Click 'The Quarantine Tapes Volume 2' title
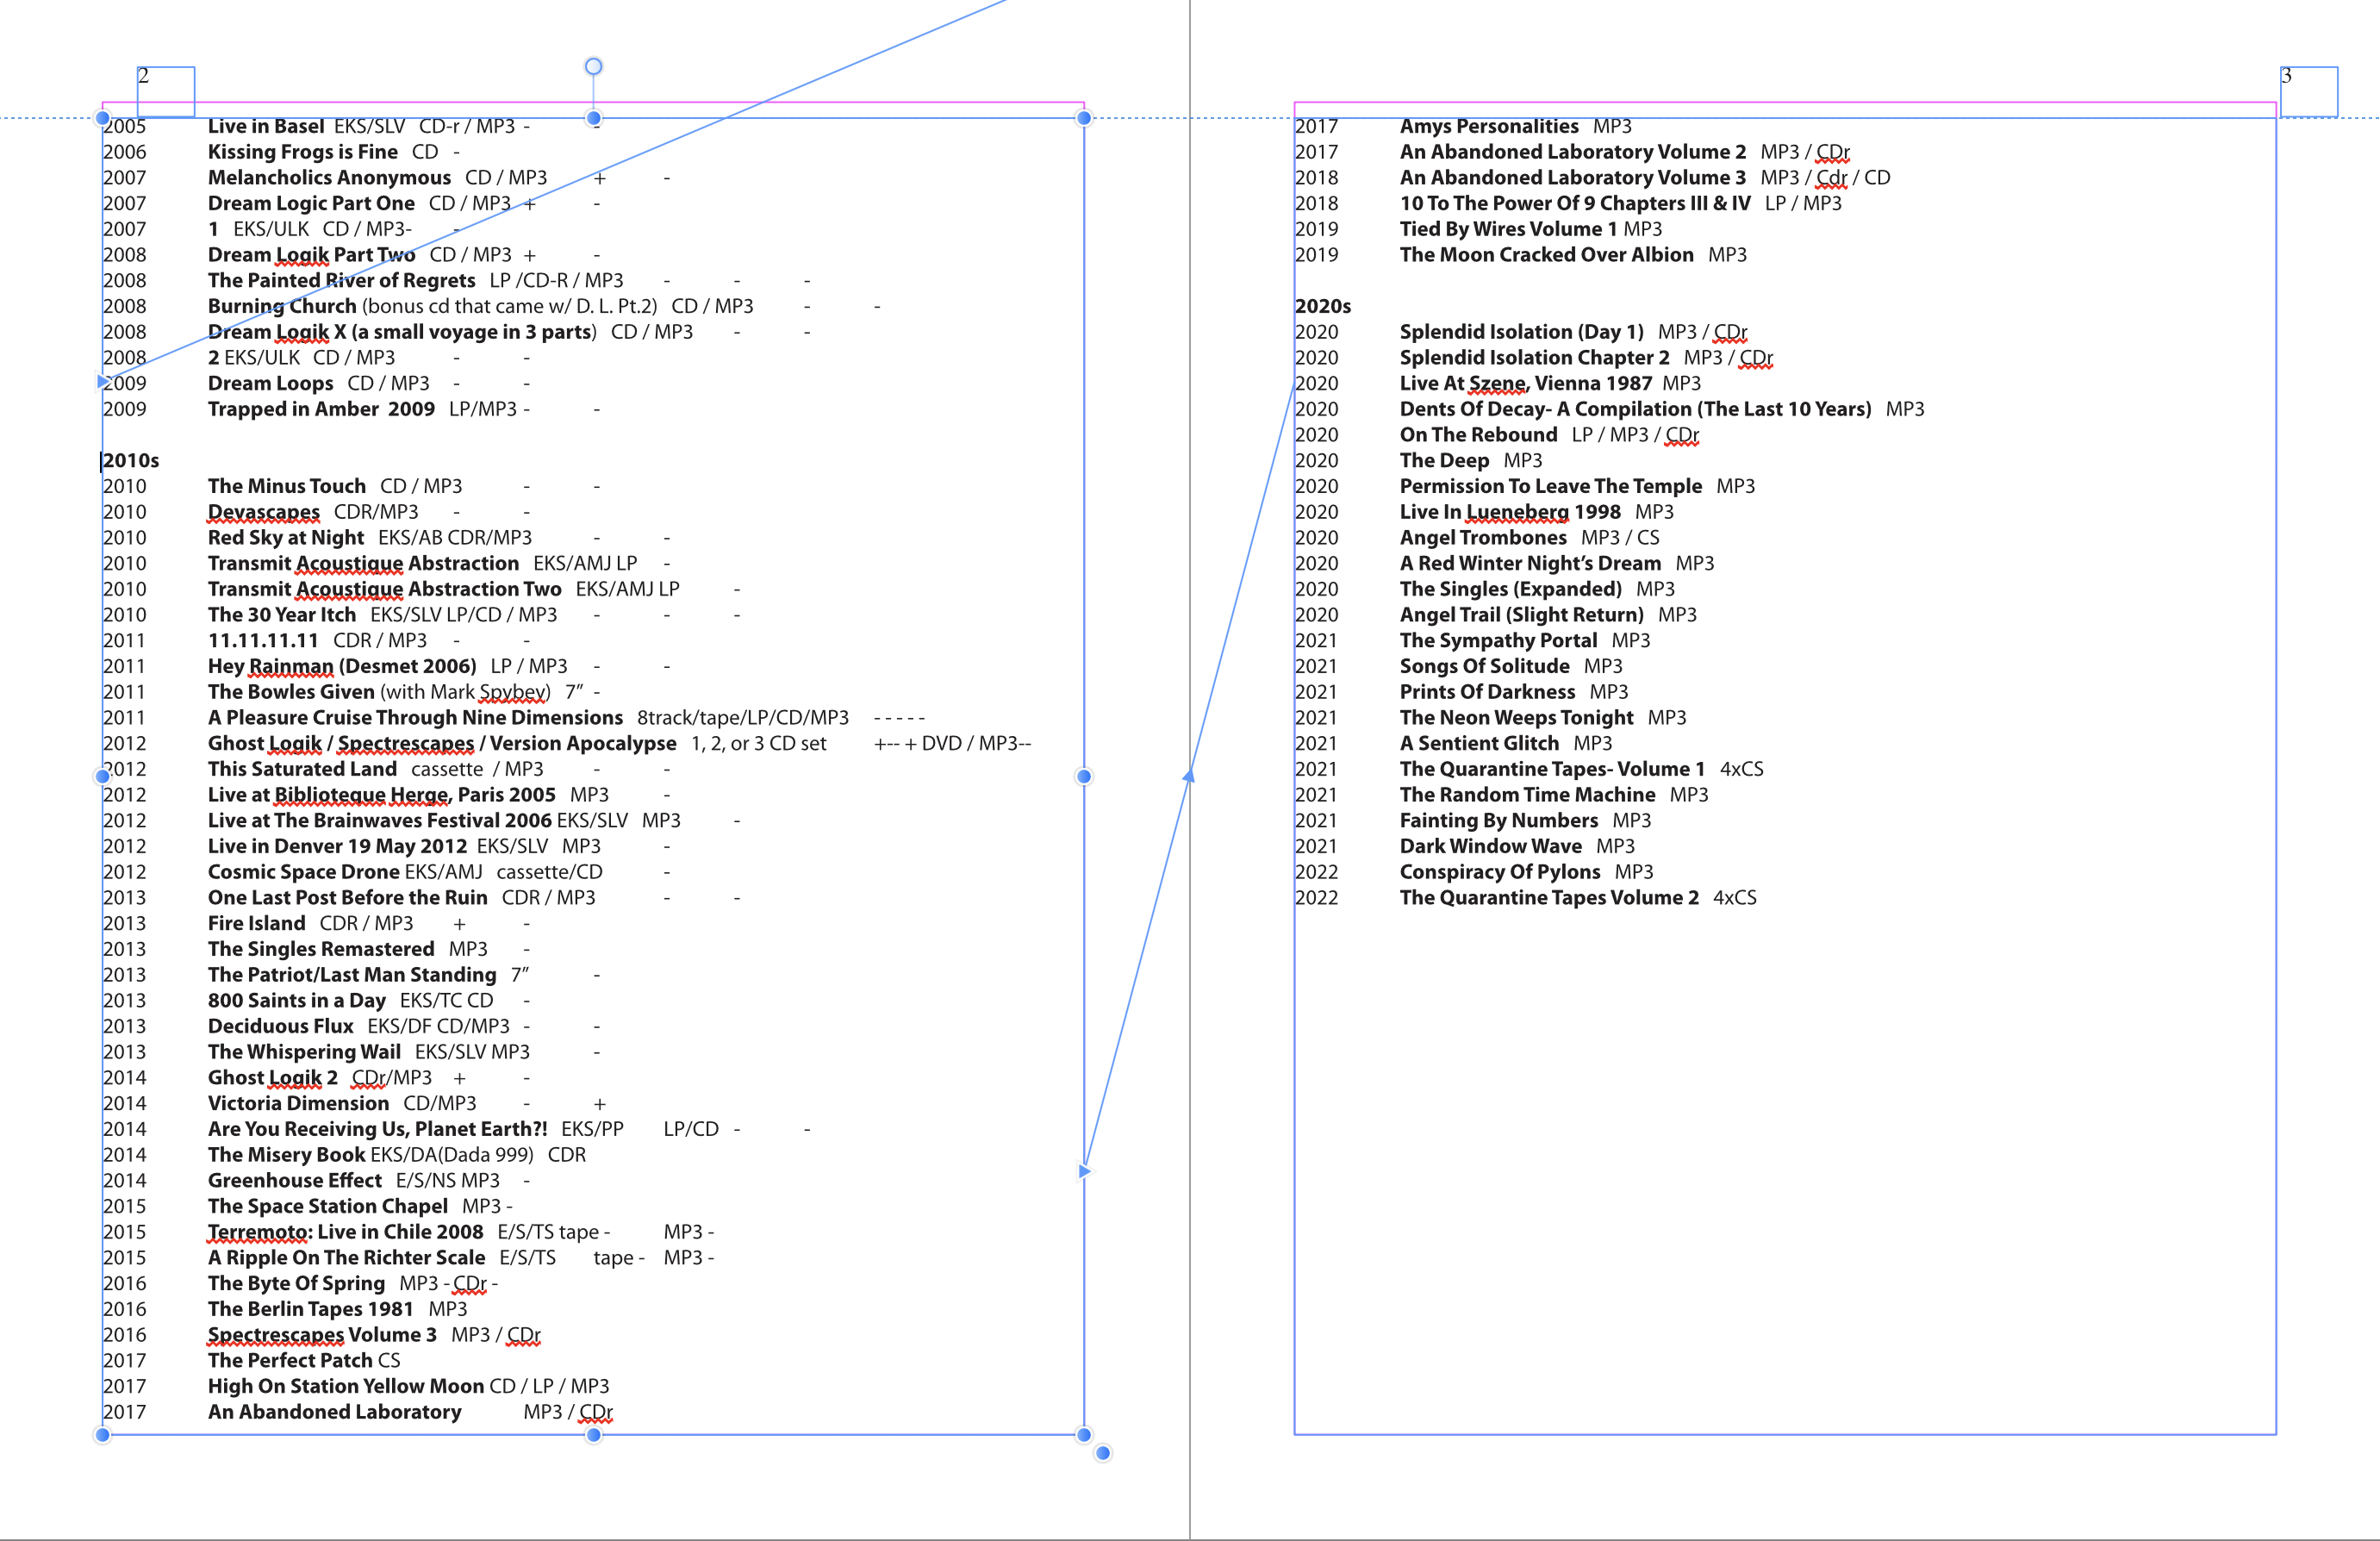 click(x=1549, y=898)
